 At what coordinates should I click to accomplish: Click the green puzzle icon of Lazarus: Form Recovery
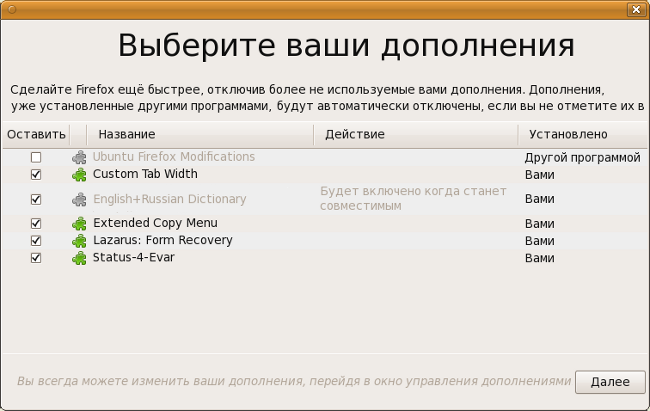click(x=79, y=241)
